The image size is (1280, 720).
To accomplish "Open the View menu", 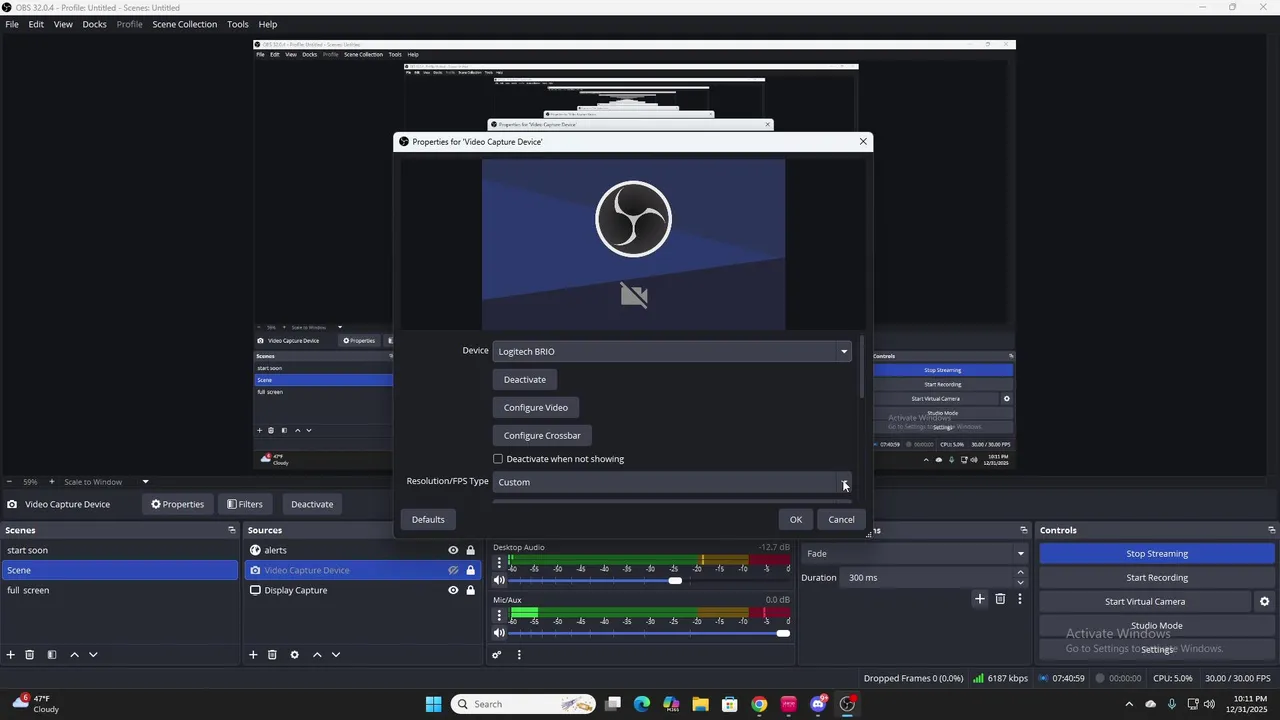I will [x=63, y=24].
